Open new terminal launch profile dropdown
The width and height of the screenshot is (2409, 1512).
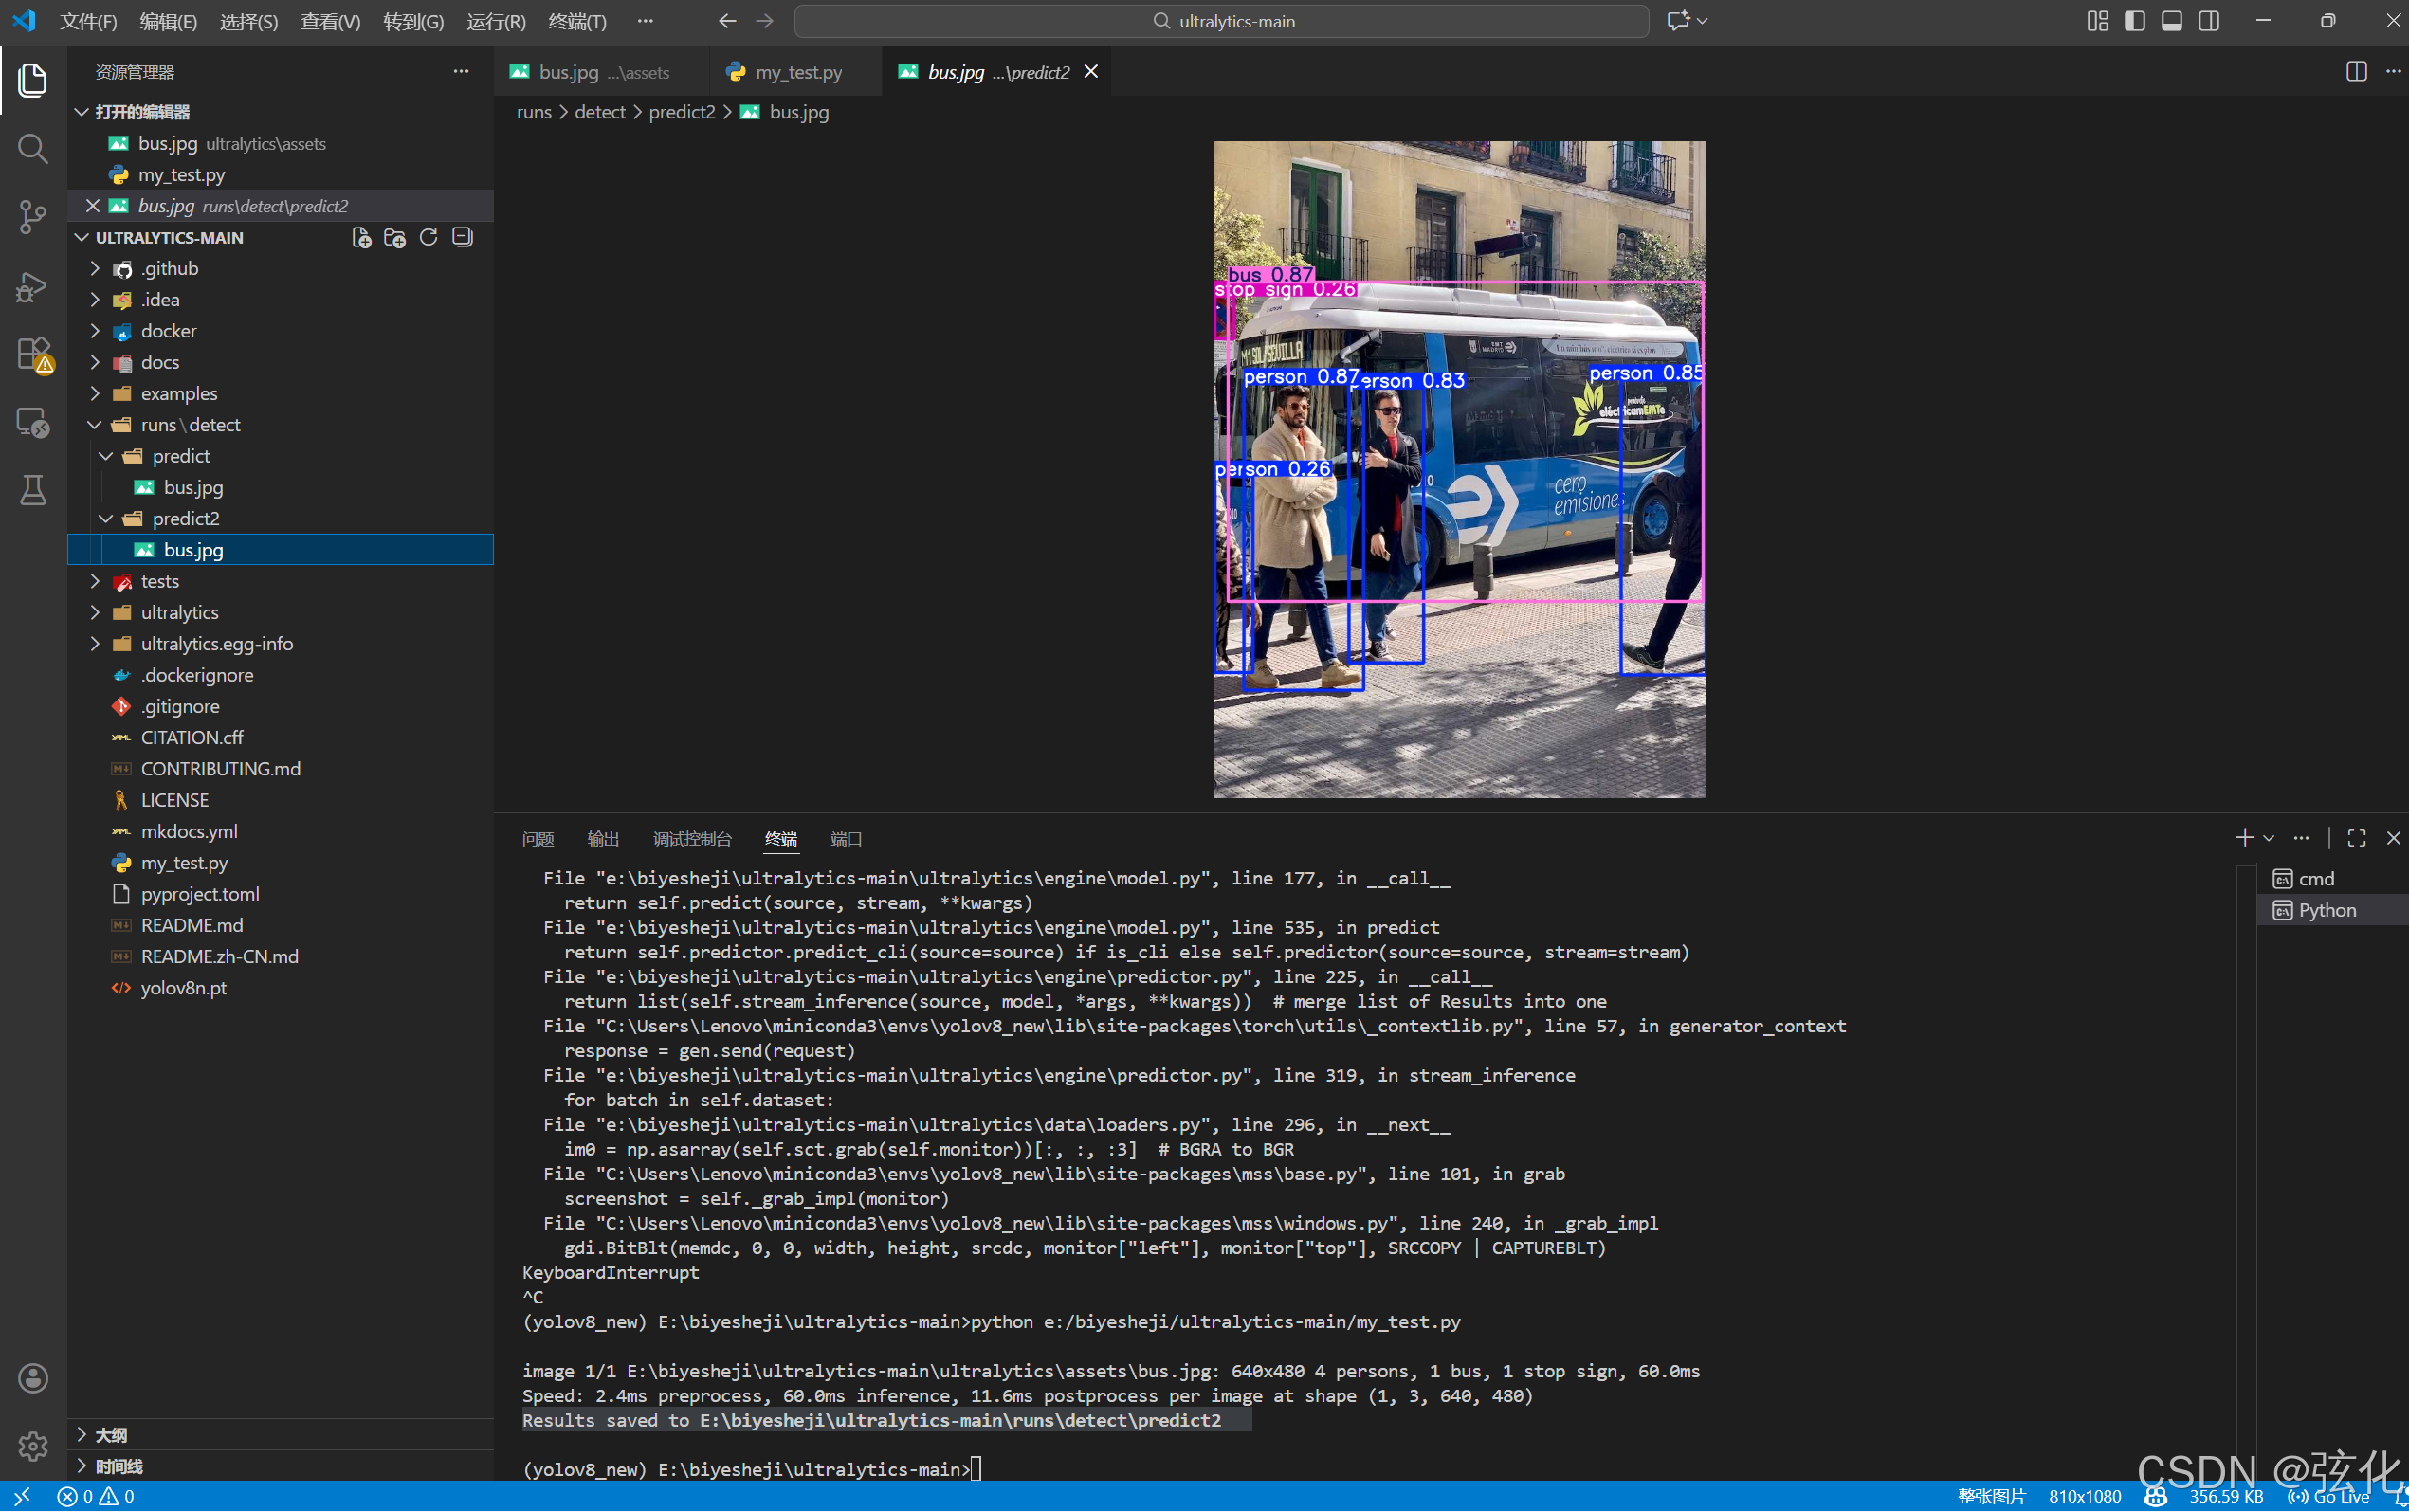(x=2269, y=838)
